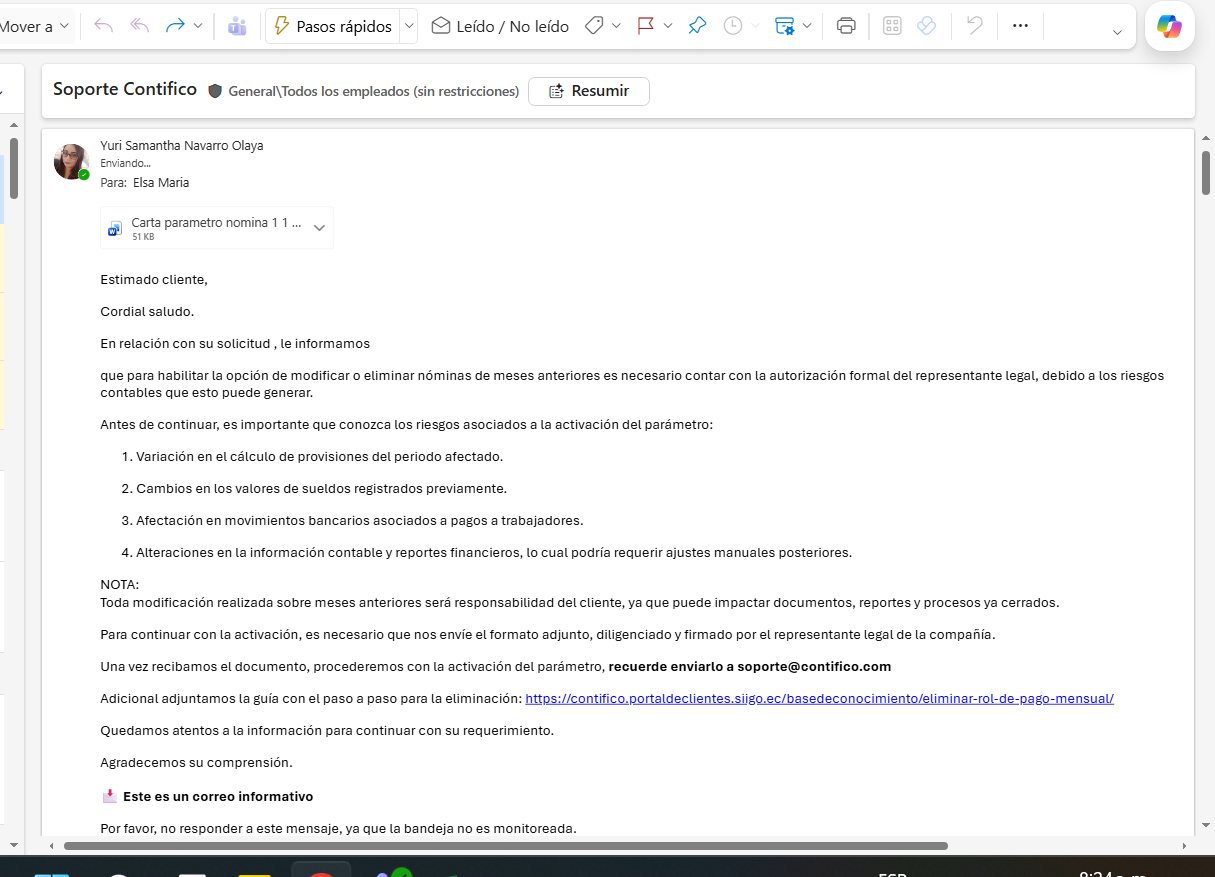The image size is (1215, 877).
Task: Expand the snooze clock dropdown
Action: click(x=755, y=26)
